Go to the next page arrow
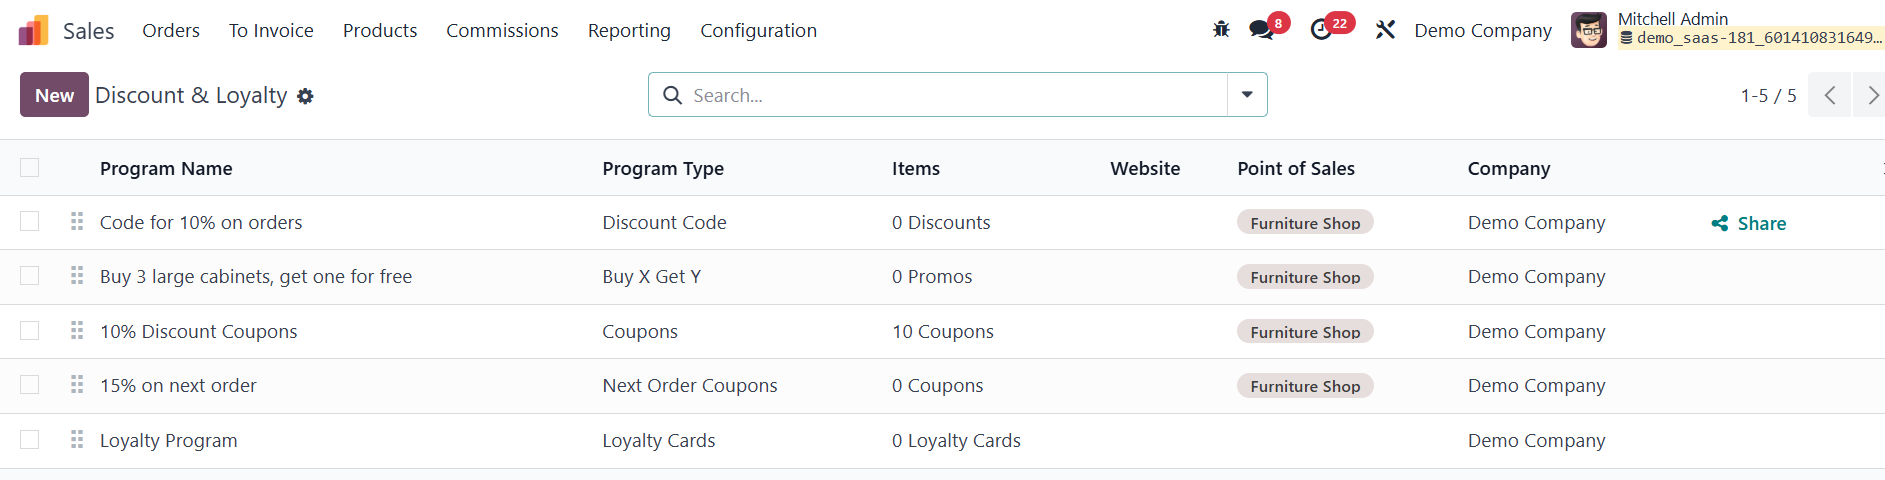 (x=1871, y=95)
